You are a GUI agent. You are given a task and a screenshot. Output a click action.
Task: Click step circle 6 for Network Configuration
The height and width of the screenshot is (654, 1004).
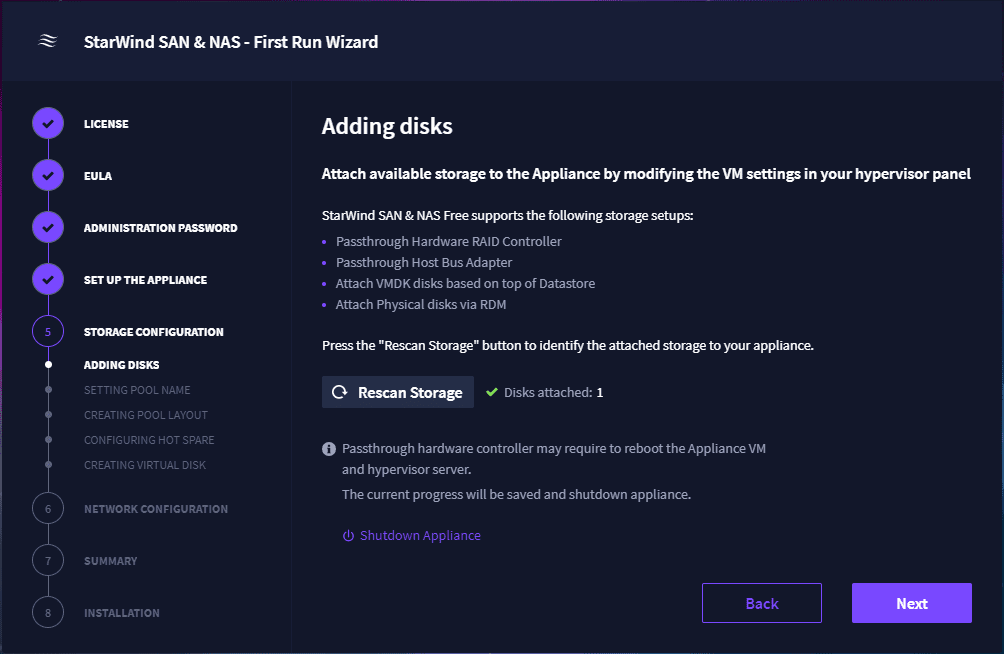47,508
